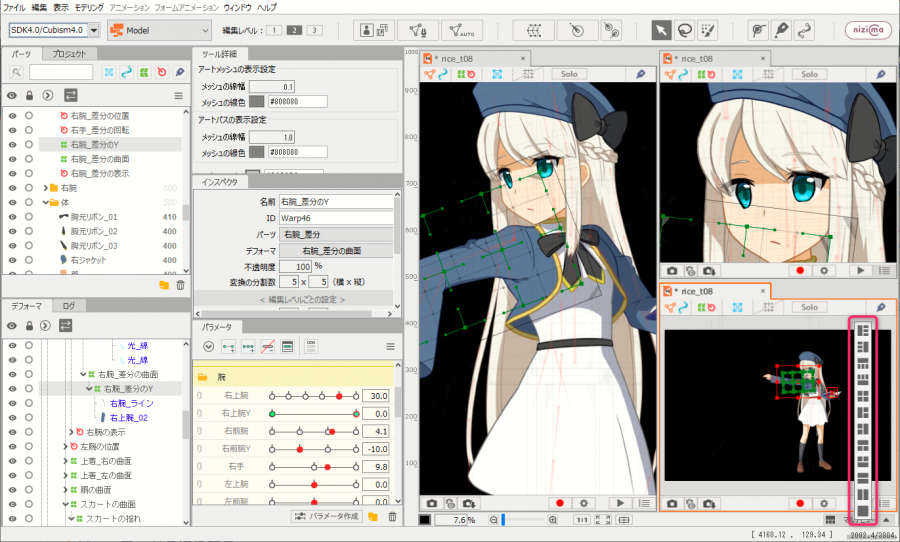
Task: Open the texture atlas editor toolbar button
Action: tap(373, 30)
